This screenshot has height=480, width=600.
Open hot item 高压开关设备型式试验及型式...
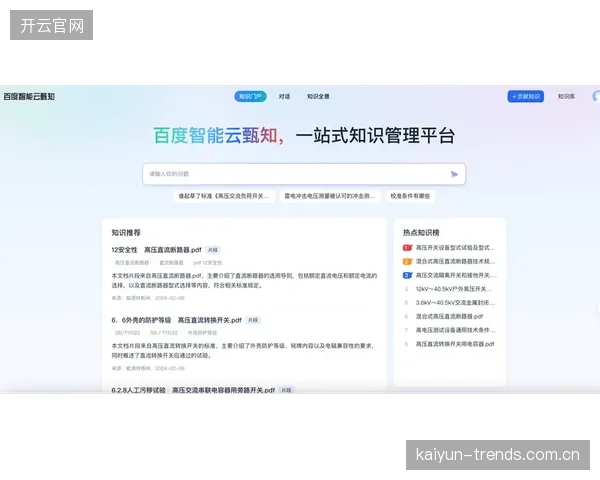click(x=455, y=248)
